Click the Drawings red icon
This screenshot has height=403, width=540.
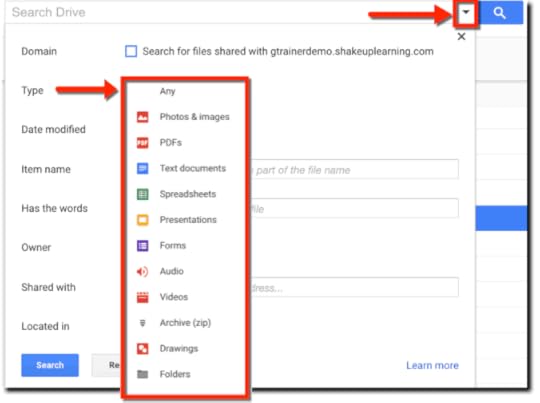pos(143,349)
